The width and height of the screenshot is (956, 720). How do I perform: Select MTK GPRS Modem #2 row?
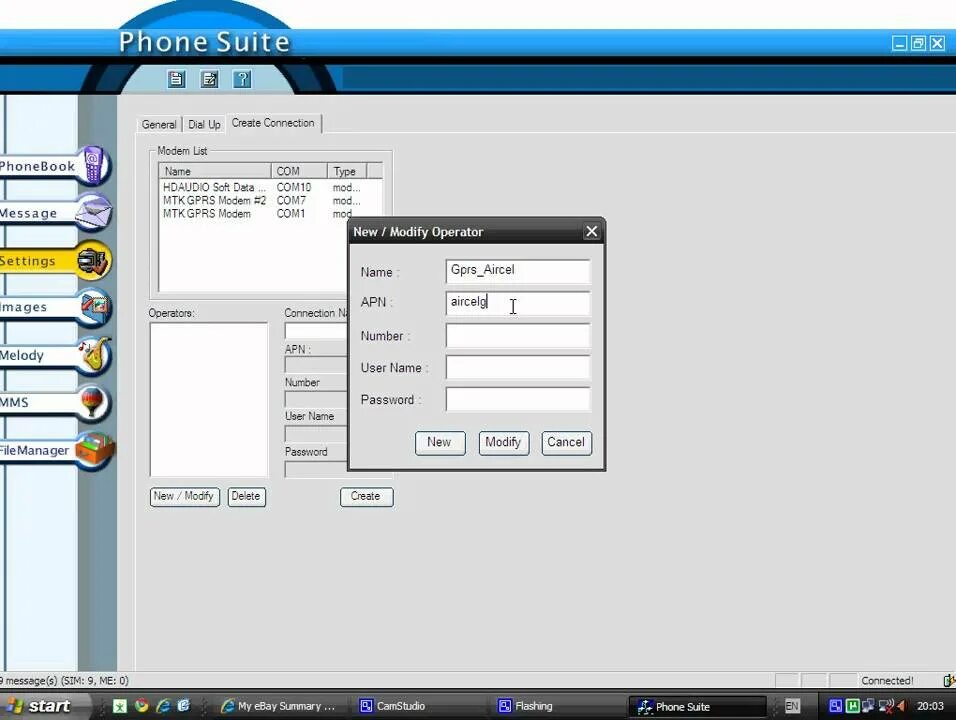point(271,201)
